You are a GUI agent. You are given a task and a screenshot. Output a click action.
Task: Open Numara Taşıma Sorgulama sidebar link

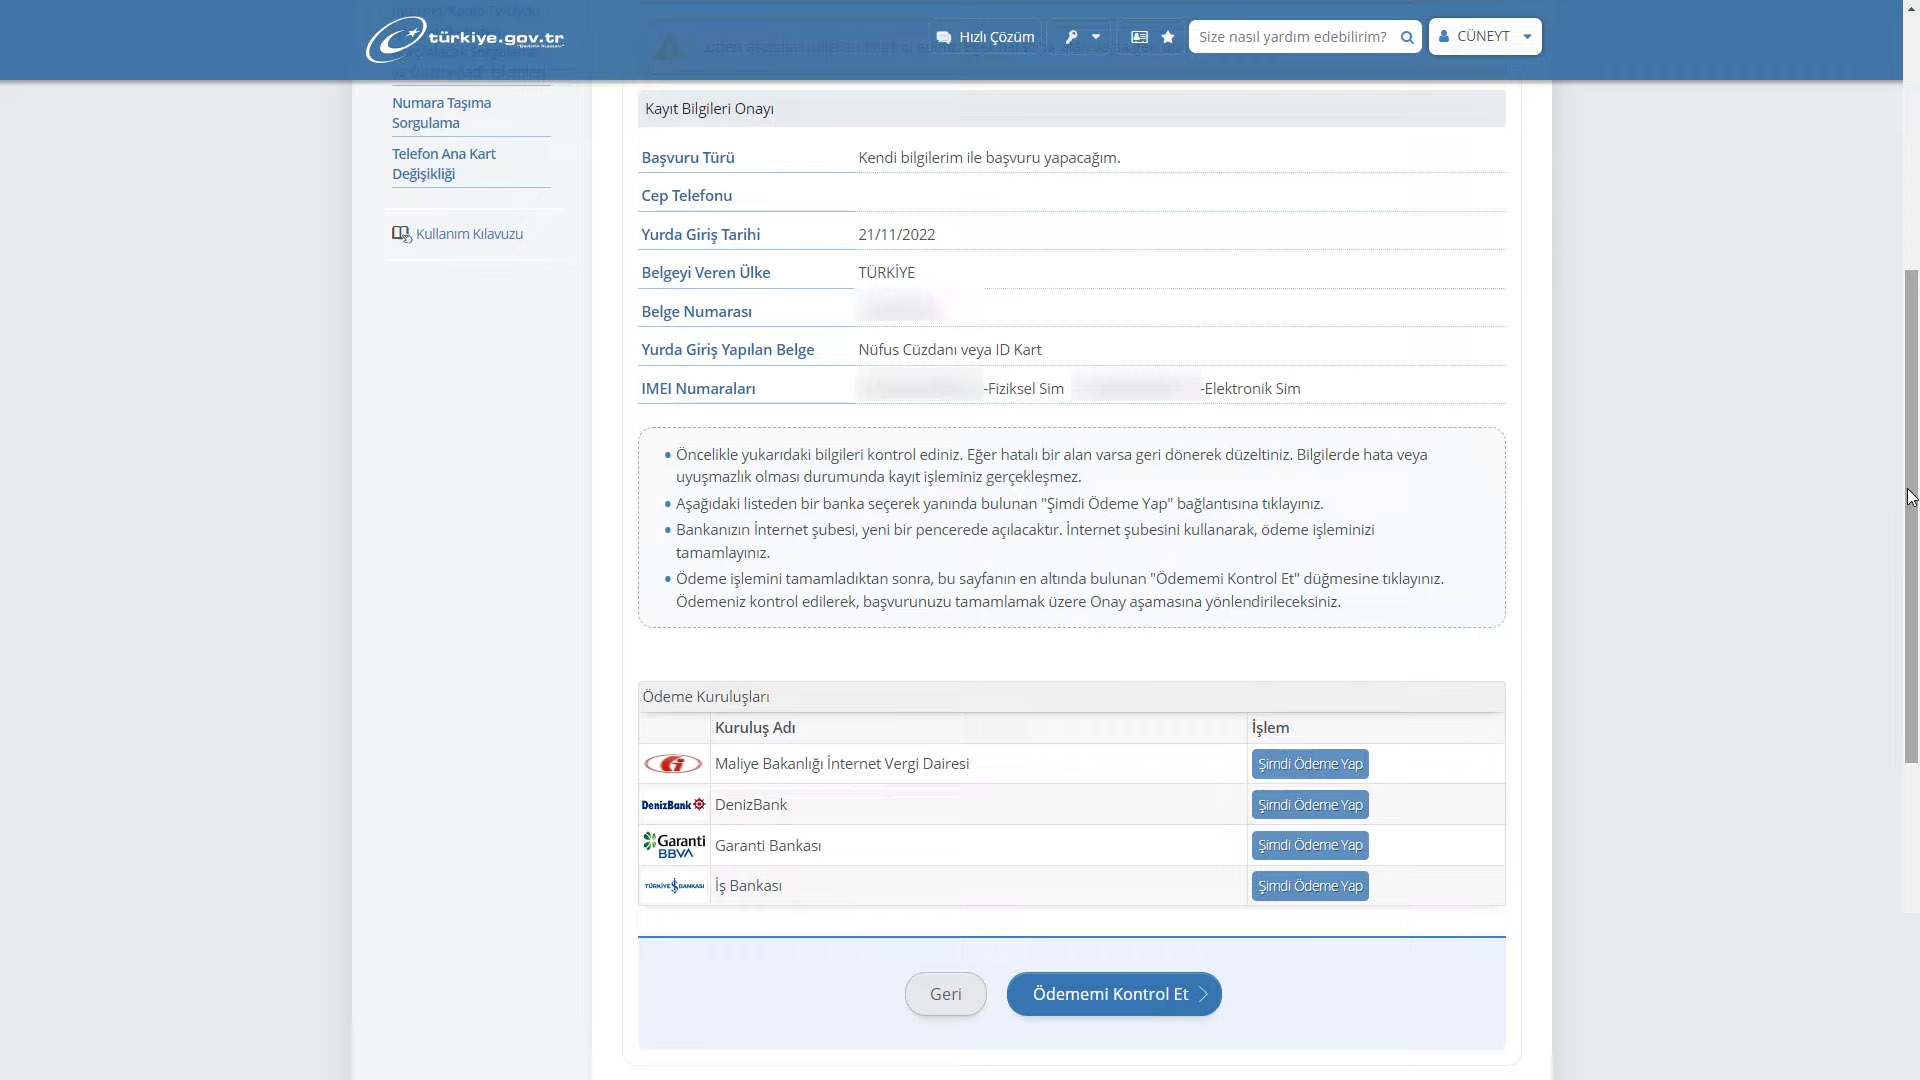click(441, 113)
